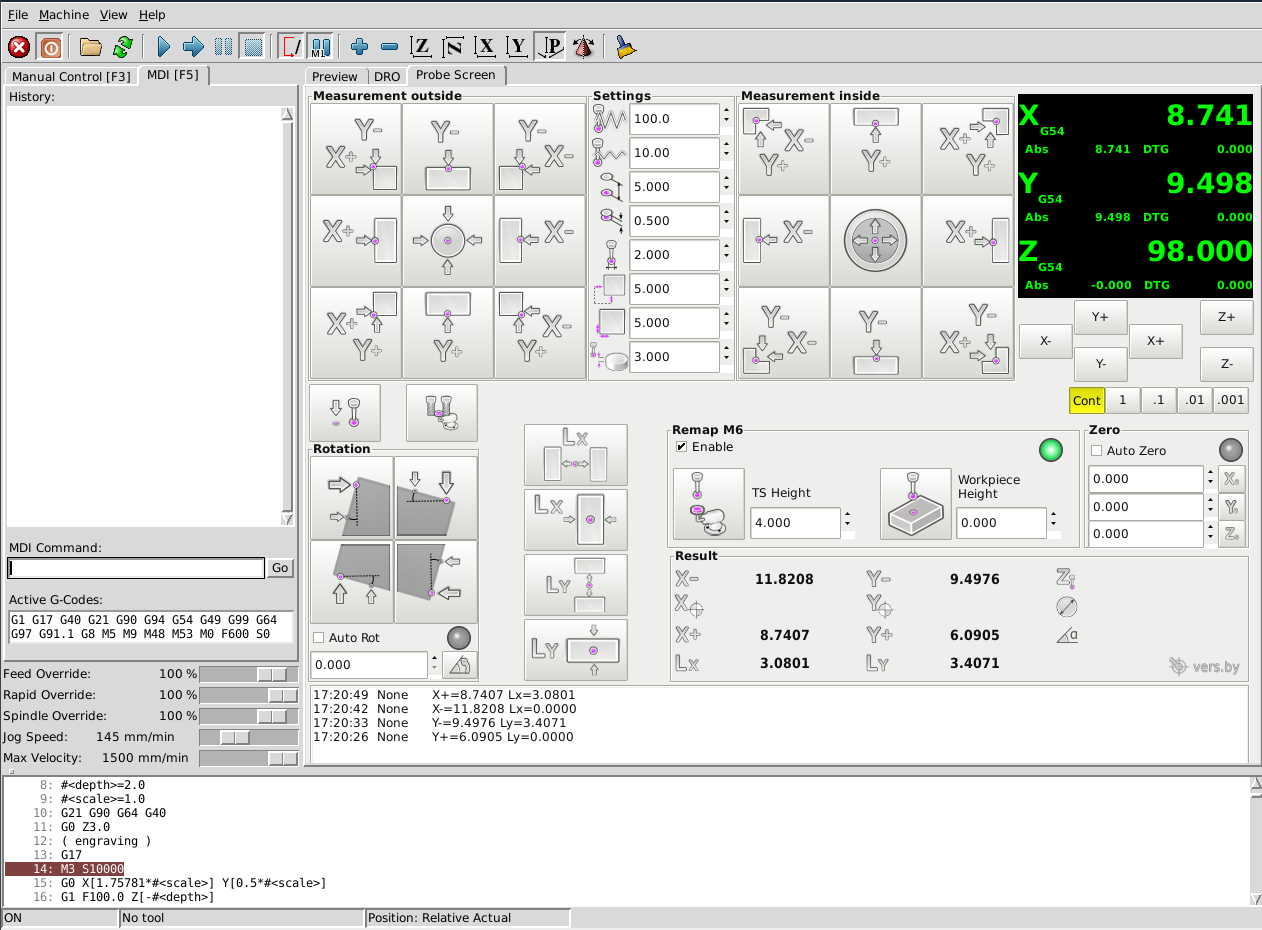1262x930 pixels.
Task: Toggle the machine power button
Action: tap(50, 46)
